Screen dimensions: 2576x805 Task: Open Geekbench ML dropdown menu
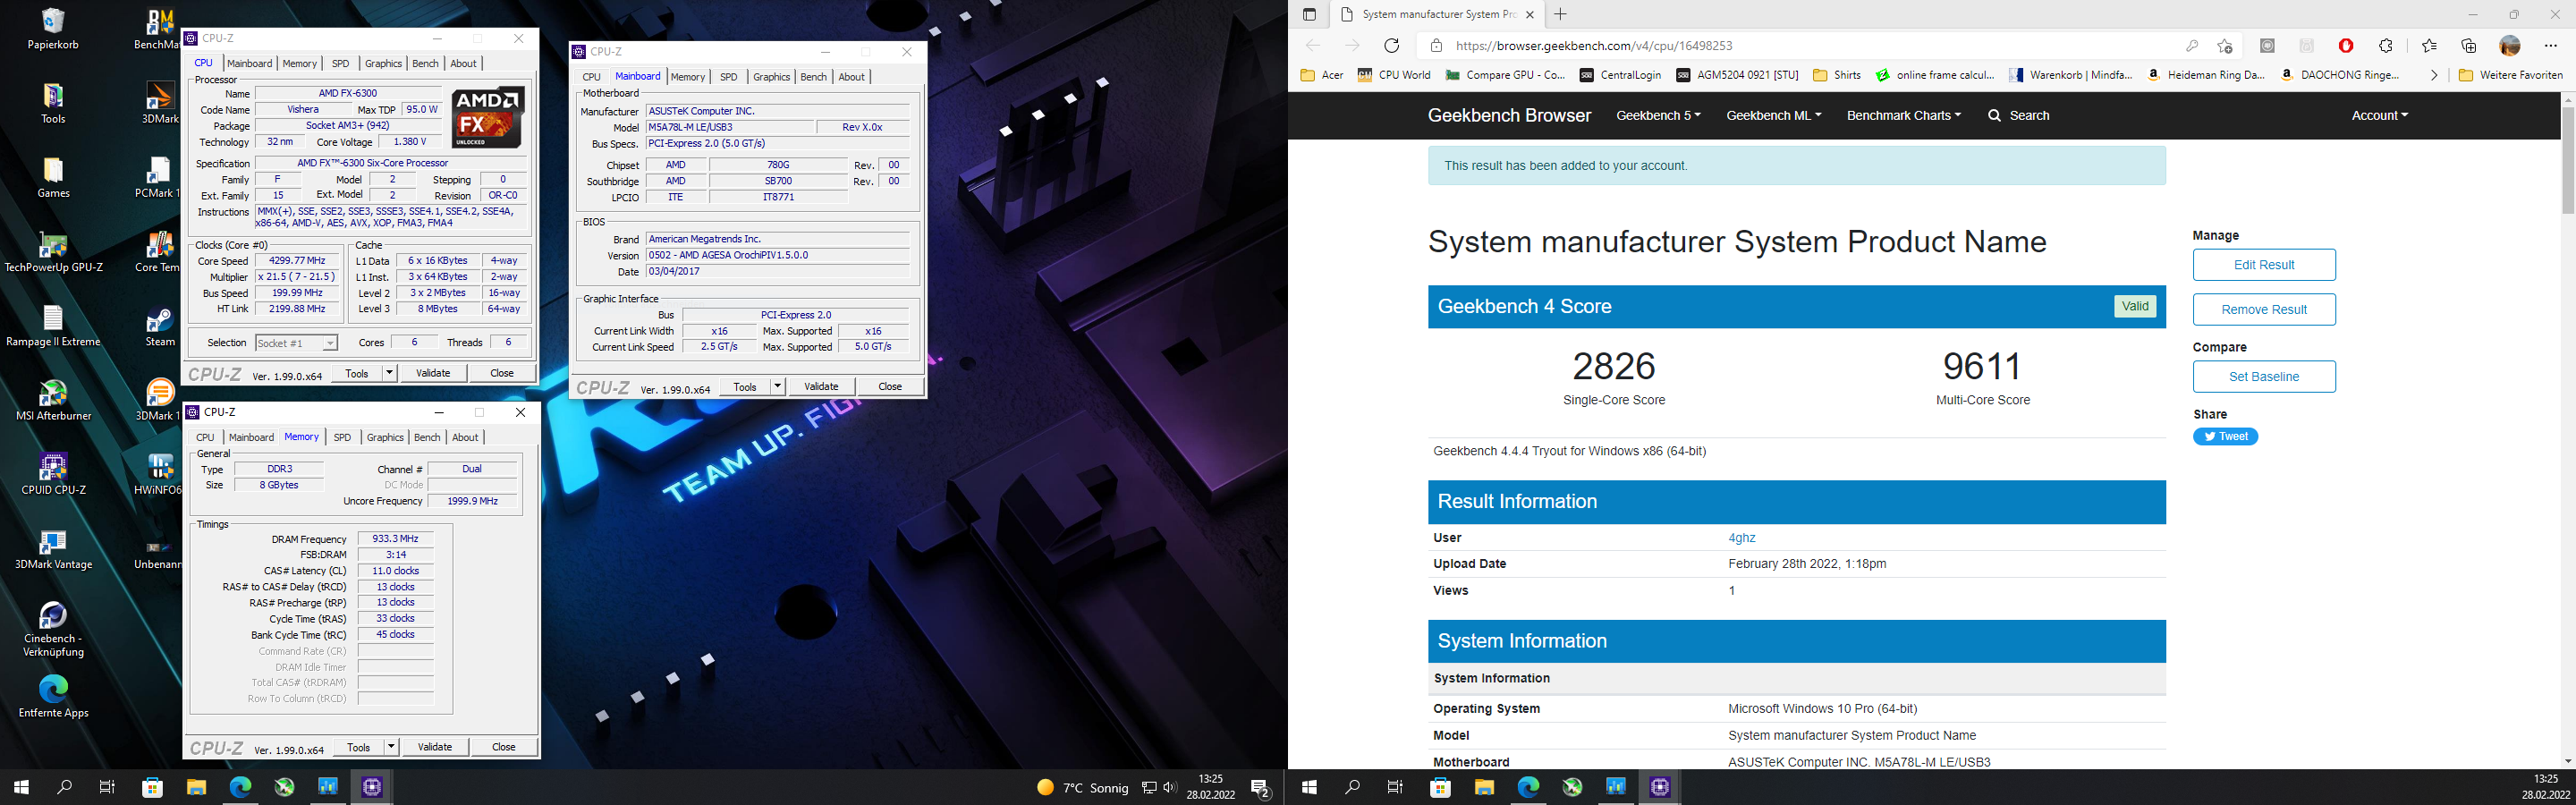tap(1773, 115)
